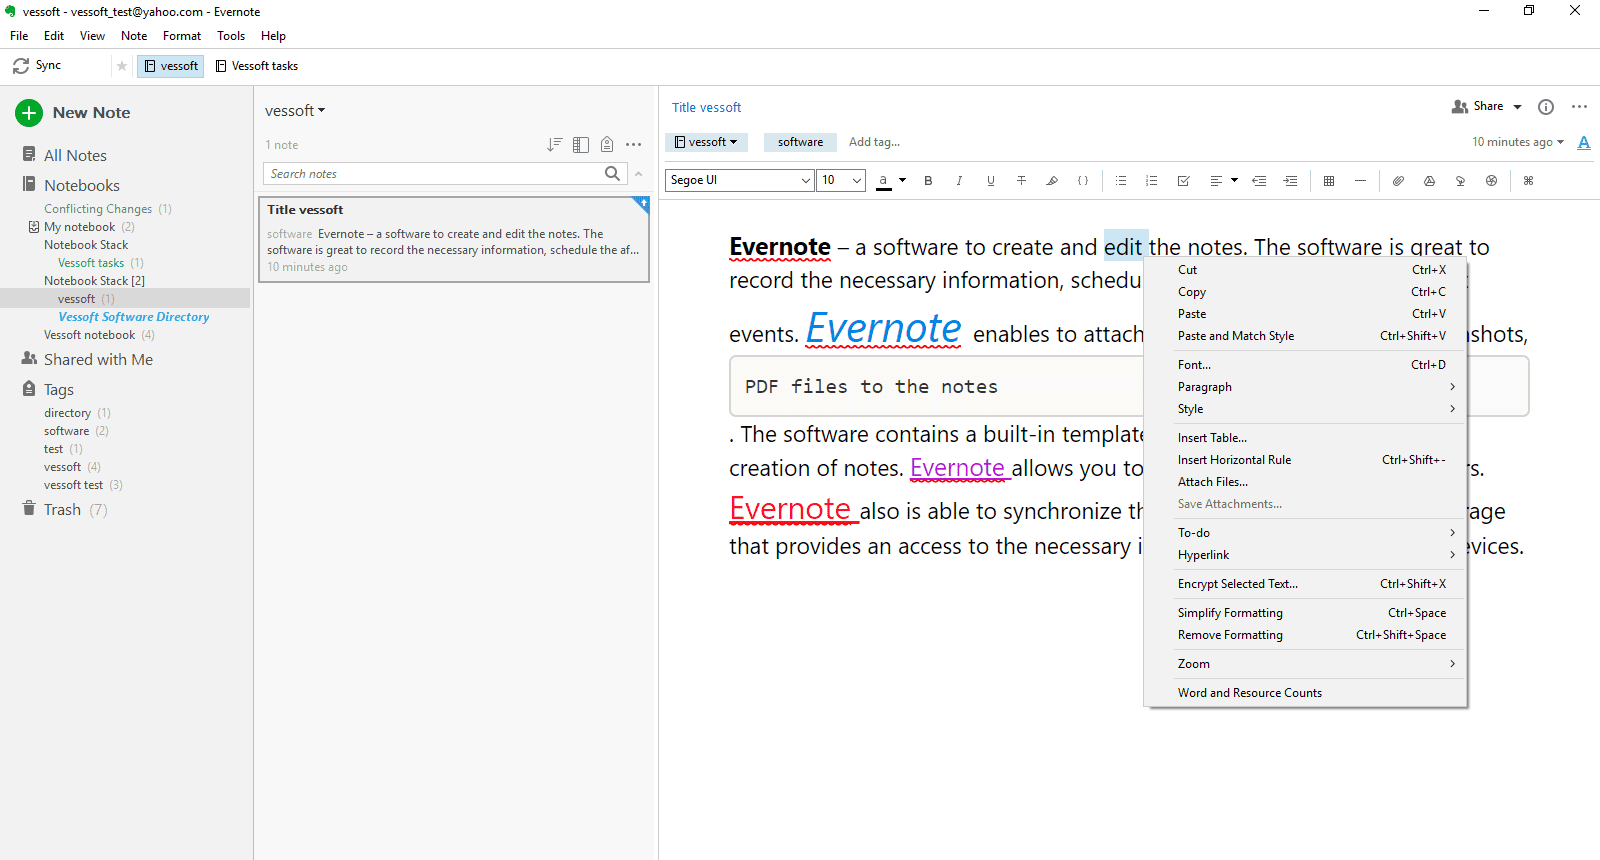Insert a checkbox to-do item
The height and width of the screenshot is (860, 1600).
pyautogui.click(x=1184, y=181)
